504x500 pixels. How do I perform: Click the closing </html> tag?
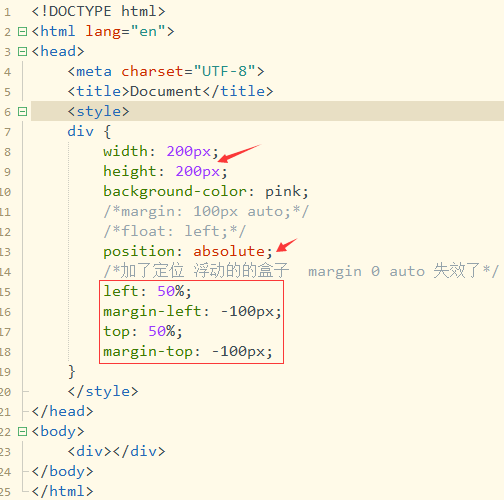point(62,492)
